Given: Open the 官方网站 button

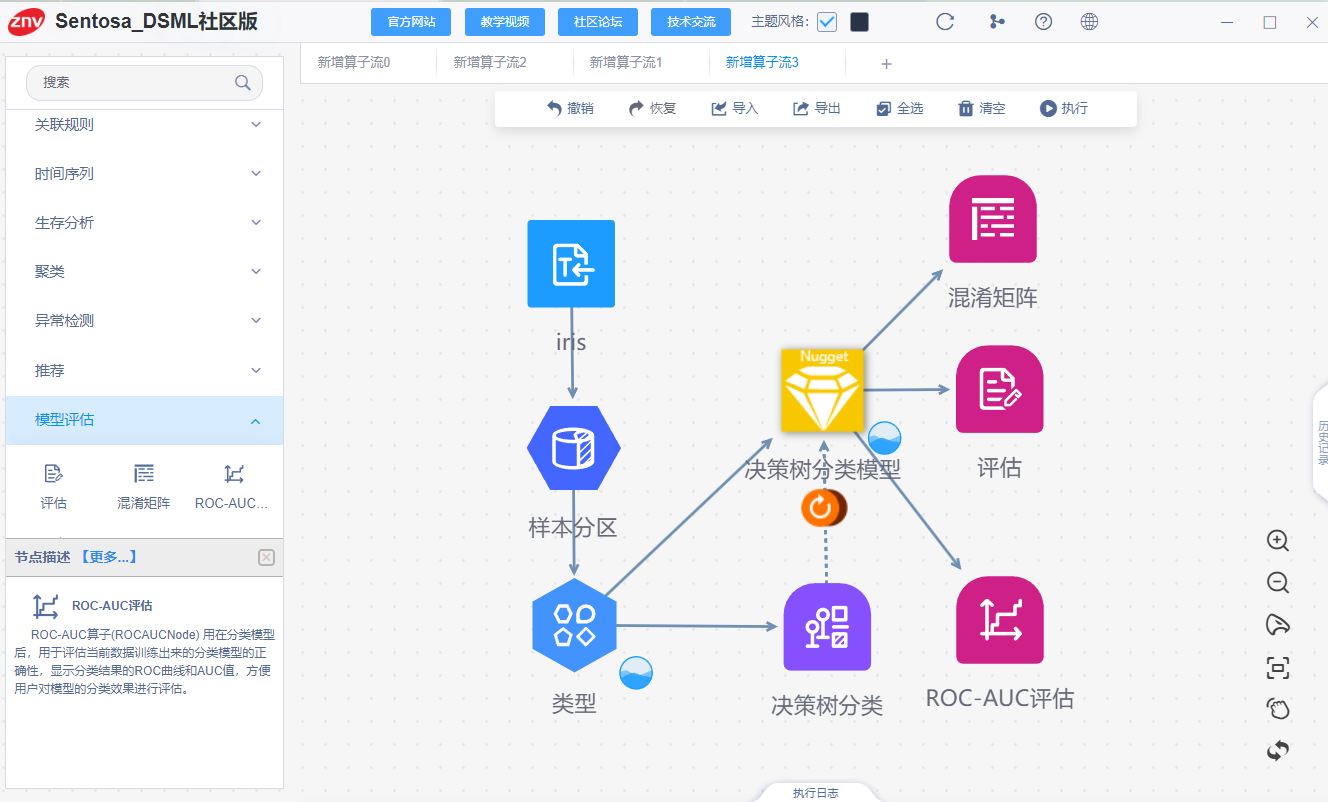Looking at the screenshot, I should (x=411, y=22).
